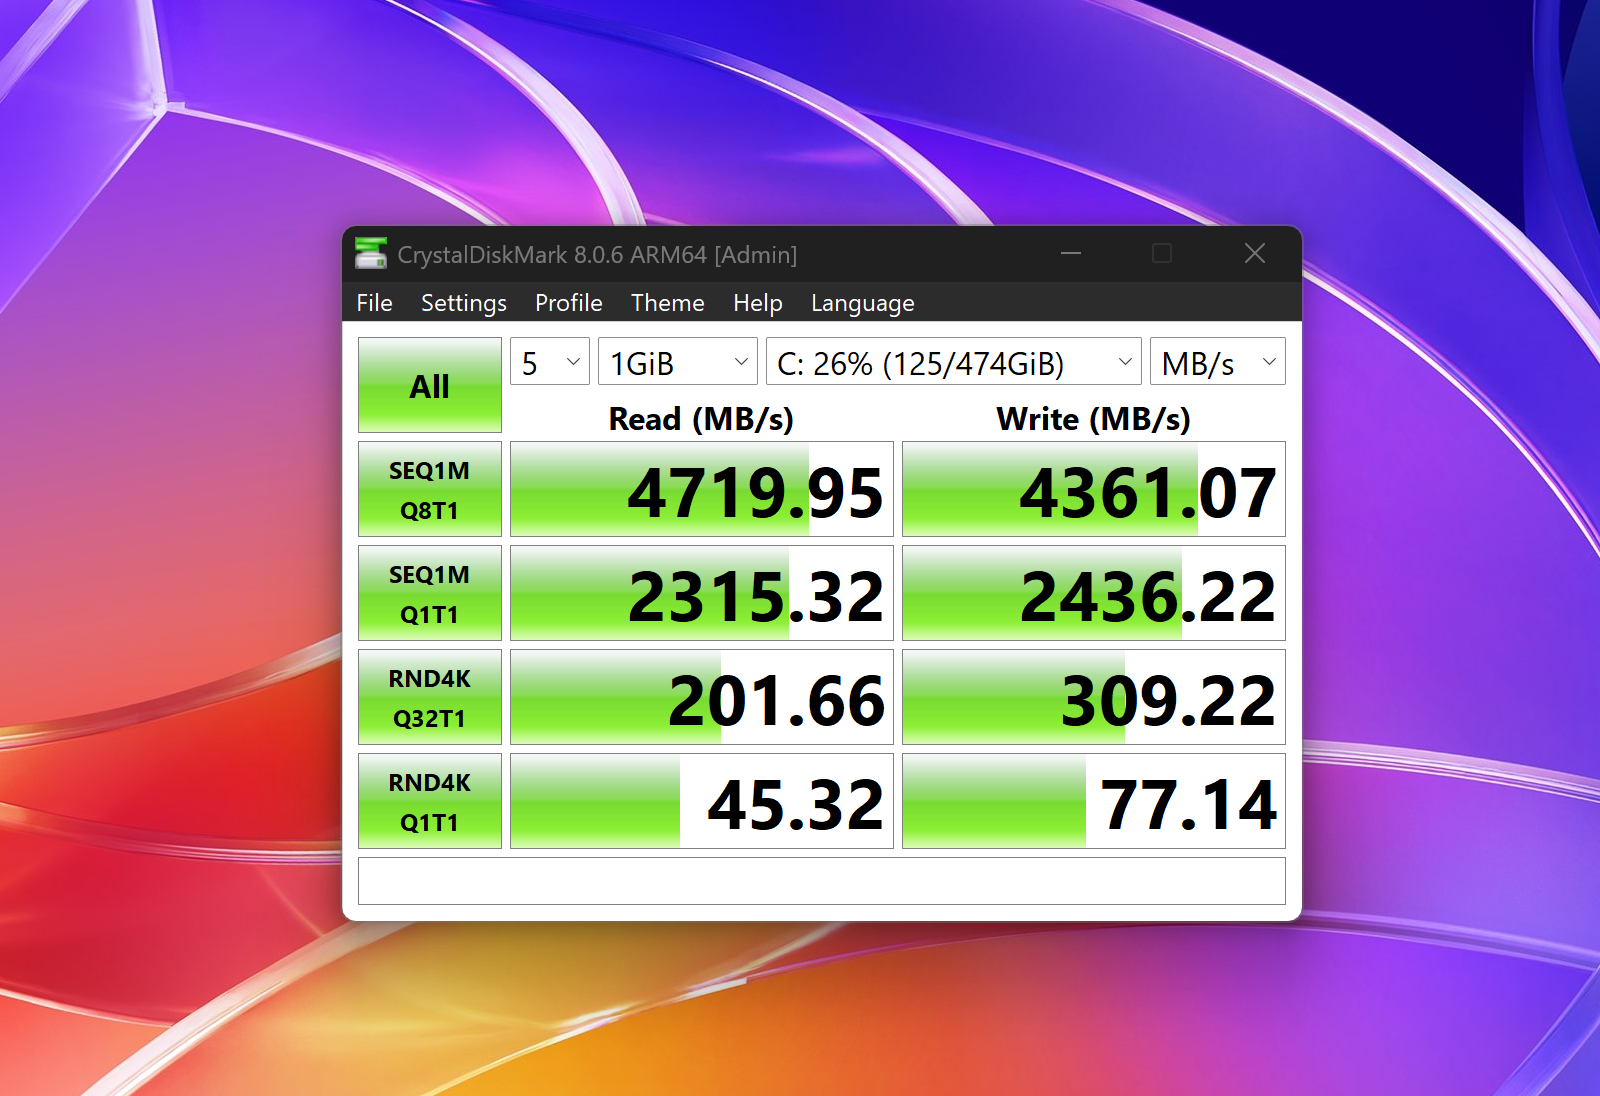Close the CrystalDiskMark window
The width and height of the screenshot is (1600, 1096).
[1255, 254]
